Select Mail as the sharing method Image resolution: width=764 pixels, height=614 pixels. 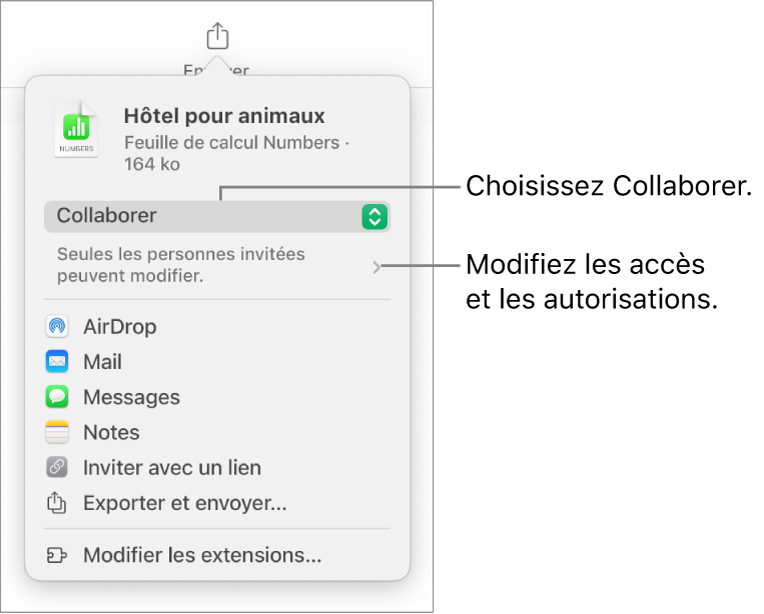[102, 362]
